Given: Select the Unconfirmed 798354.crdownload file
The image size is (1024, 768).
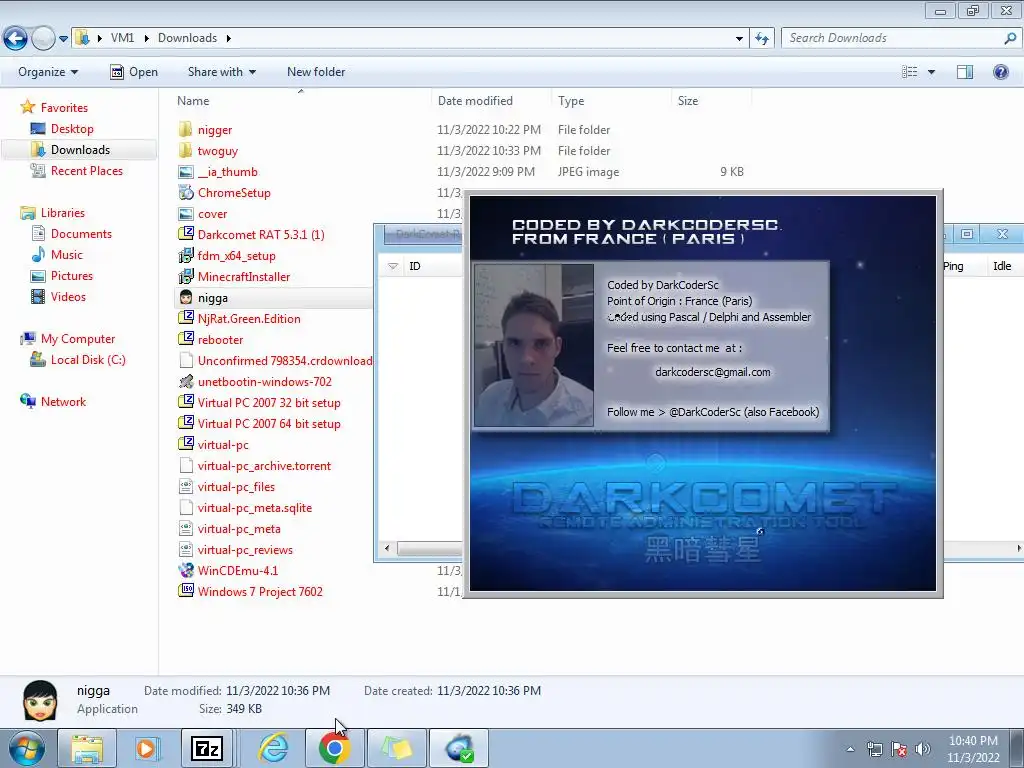Looking at the screenshot, I should pos(285,360).
